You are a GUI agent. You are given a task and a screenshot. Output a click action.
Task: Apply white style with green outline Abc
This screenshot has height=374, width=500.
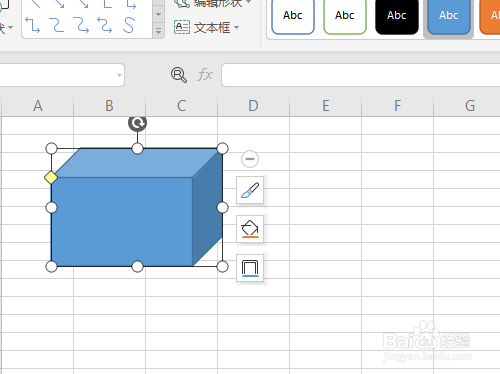coord(345,16)
